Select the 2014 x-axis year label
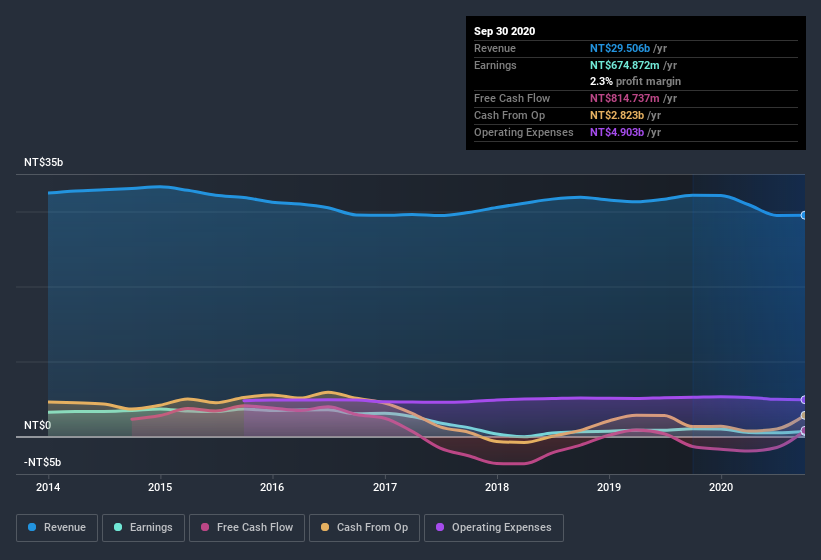 (x=48, y=487)
